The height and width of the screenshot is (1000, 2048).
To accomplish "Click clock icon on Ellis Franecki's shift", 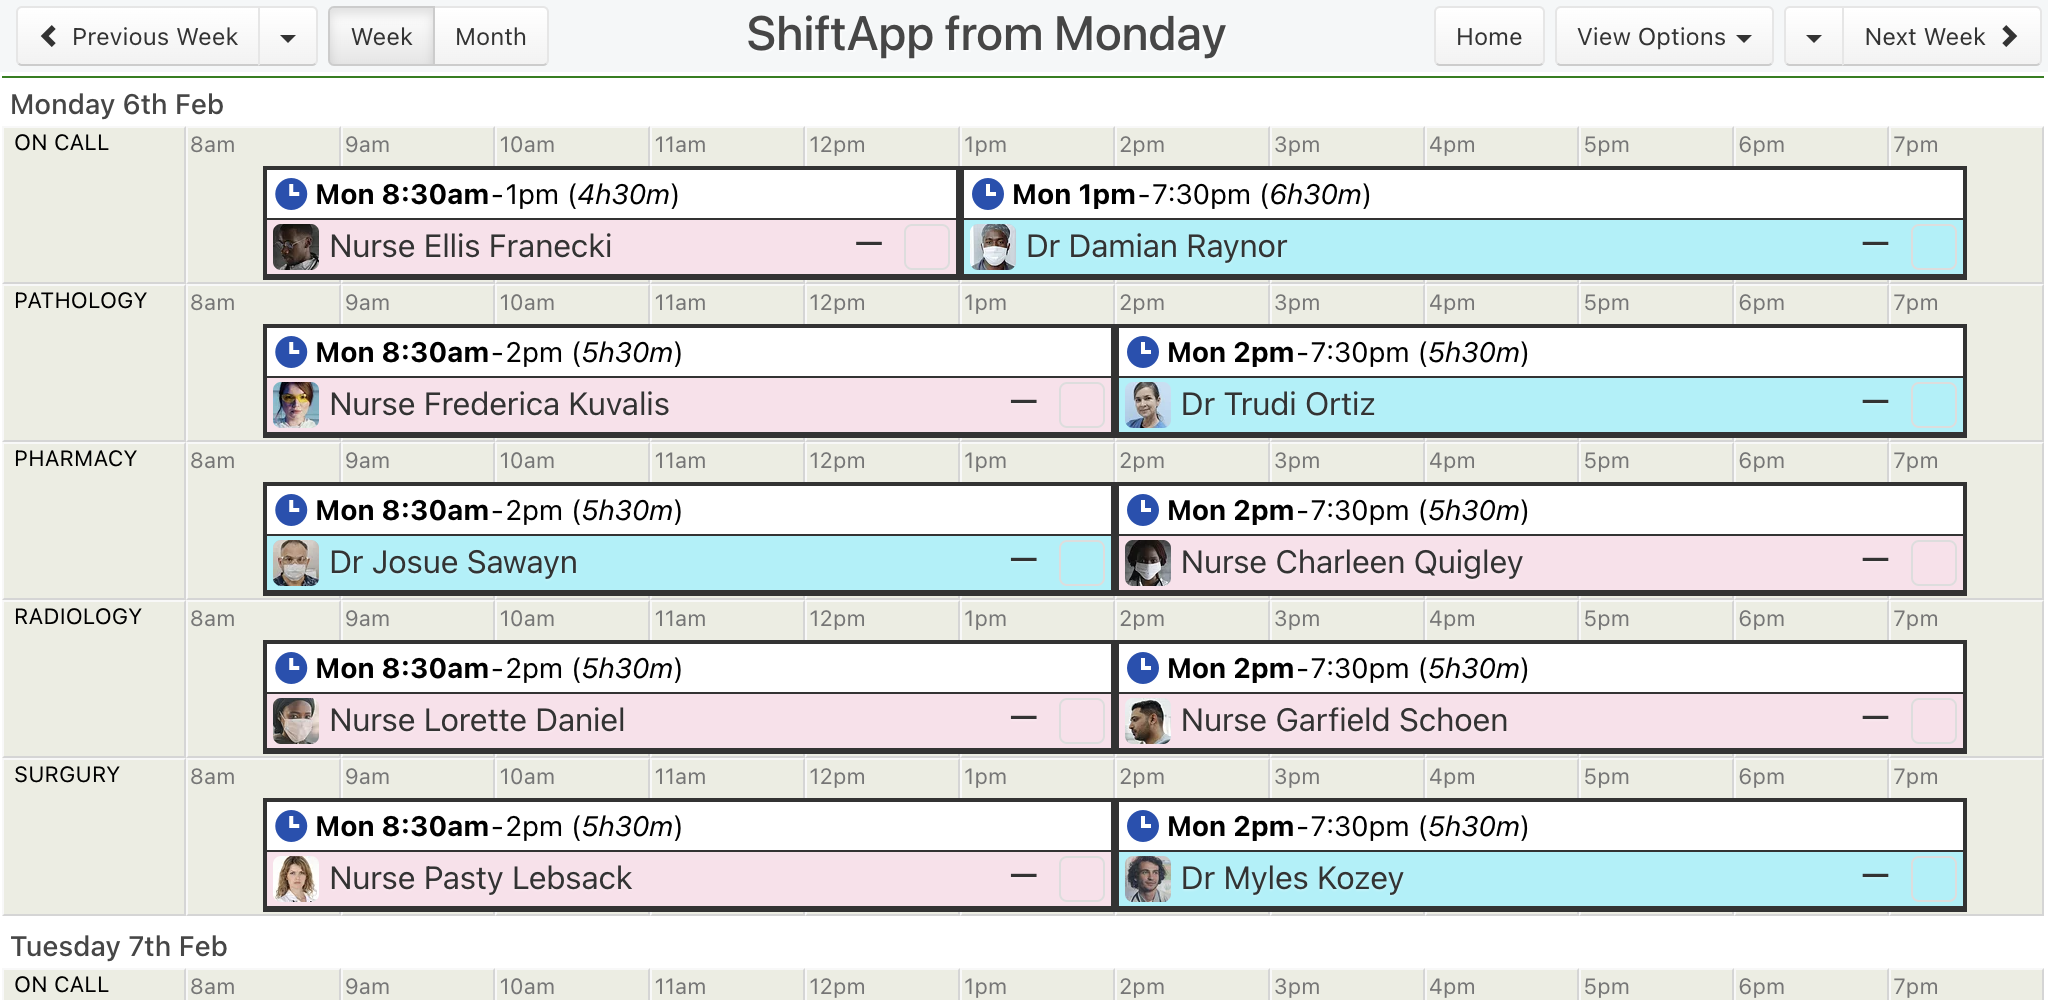I will (291, 194).
